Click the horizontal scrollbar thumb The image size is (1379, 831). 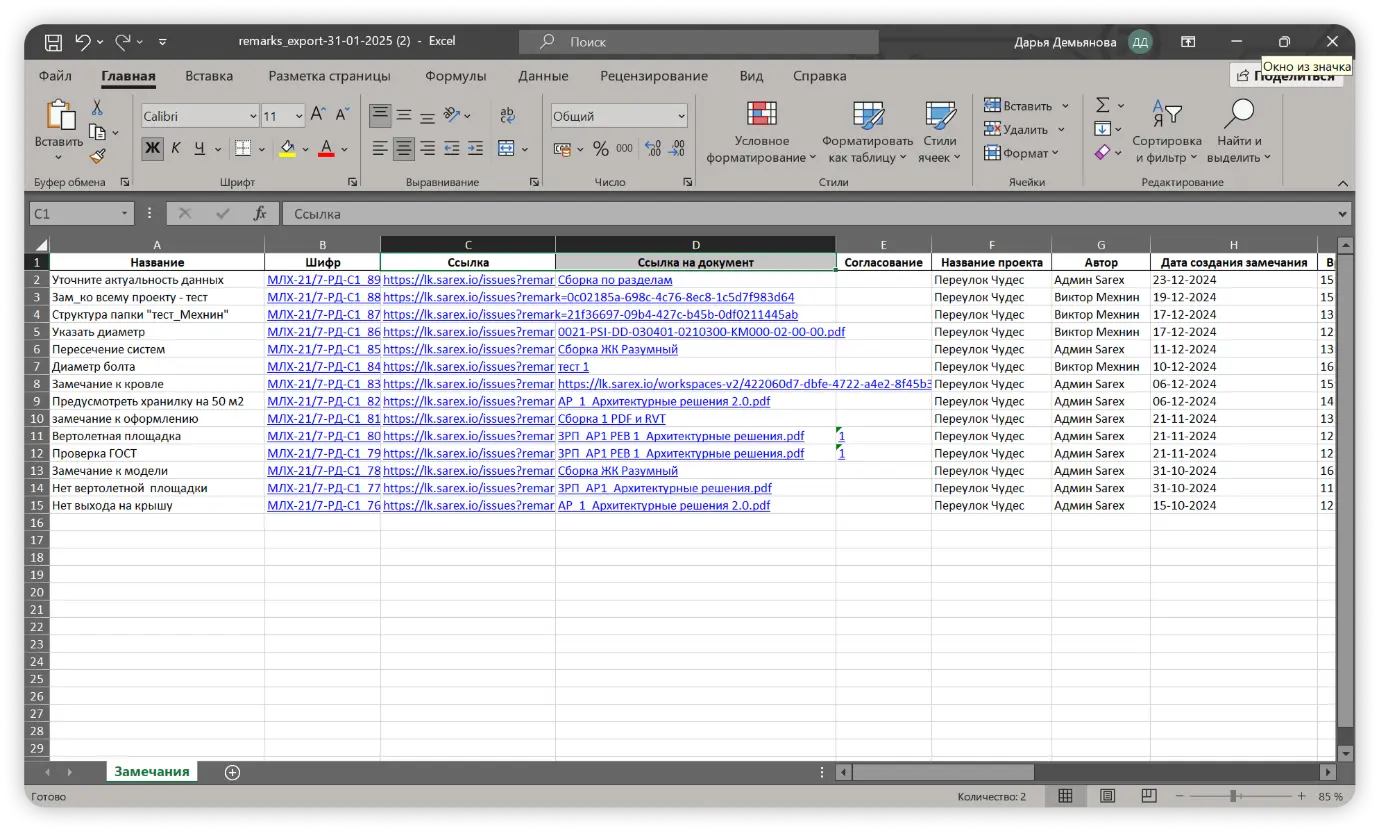click(942, 772)
